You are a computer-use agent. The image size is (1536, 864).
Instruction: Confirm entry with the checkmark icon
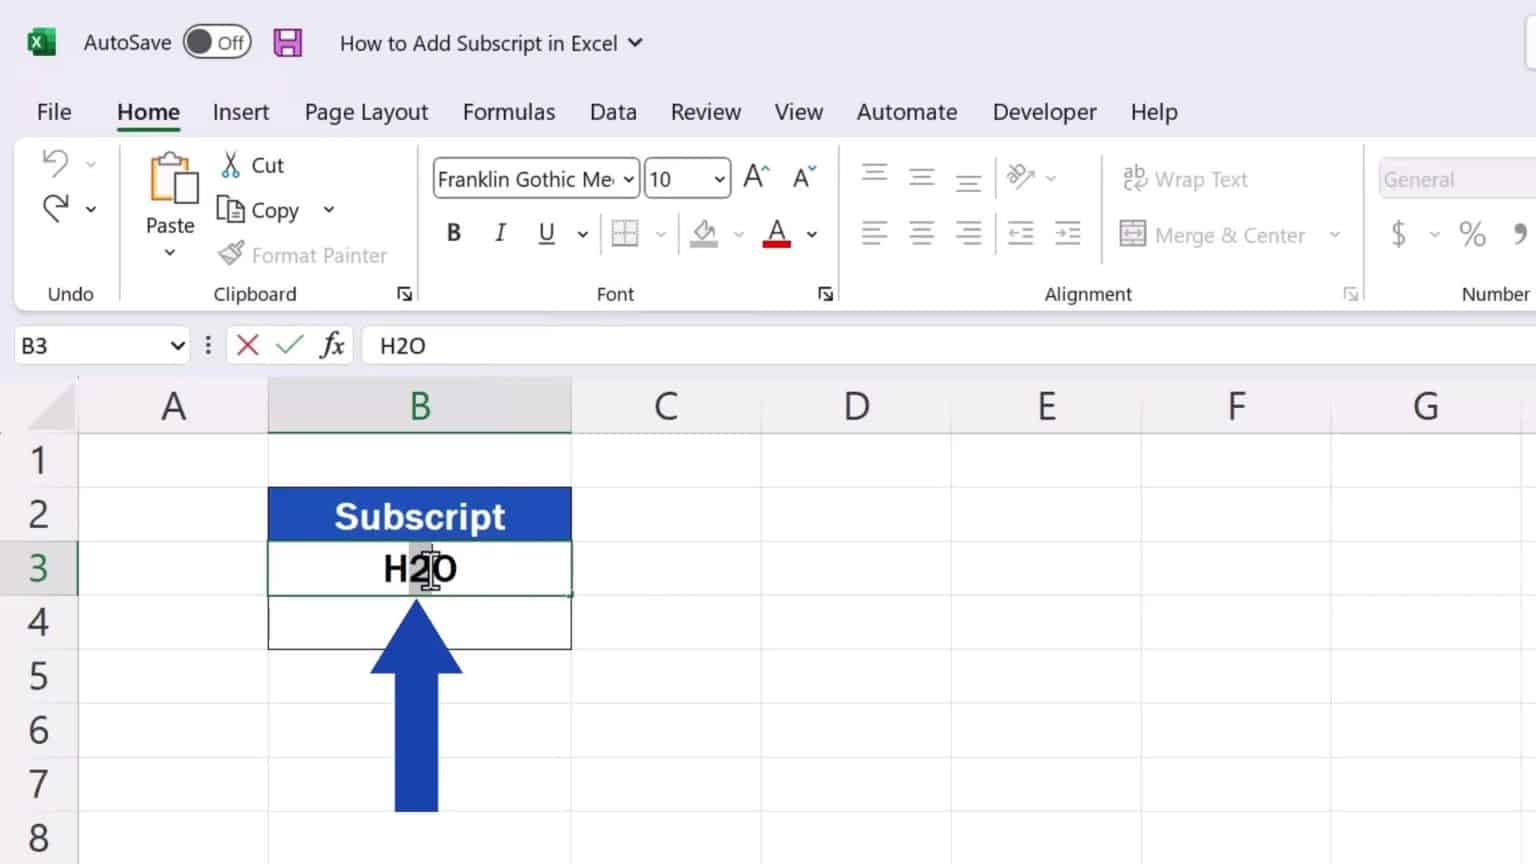(289, 345)
